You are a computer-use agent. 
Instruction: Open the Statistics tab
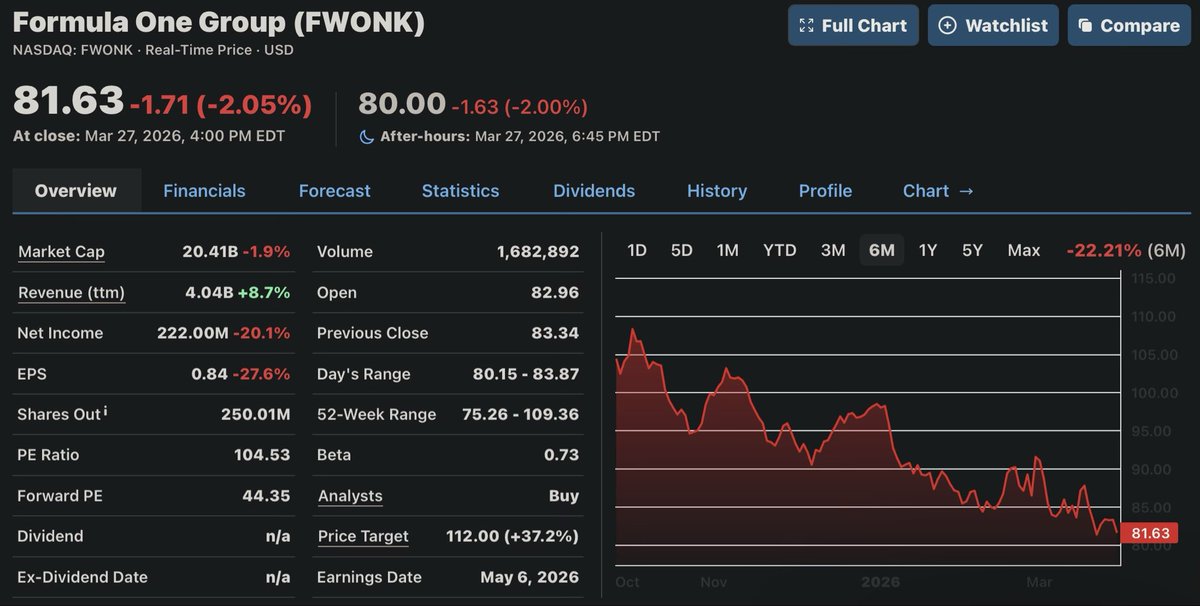[460, 190]
